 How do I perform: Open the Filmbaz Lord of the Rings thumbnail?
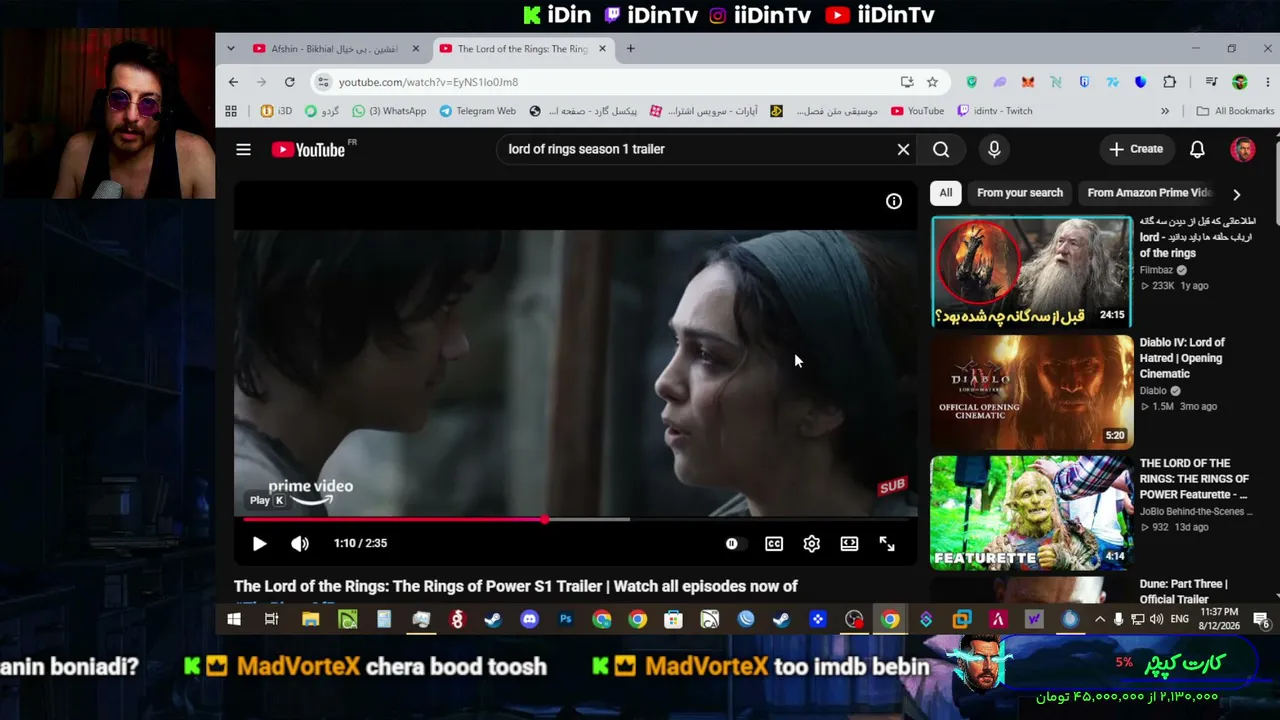click(1032, 272)
